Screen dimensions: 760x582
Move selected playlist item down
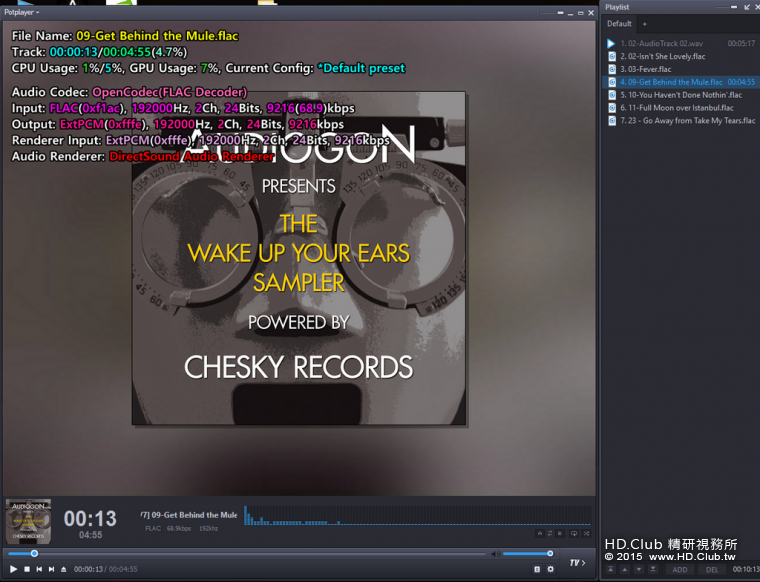click(639, 569)
